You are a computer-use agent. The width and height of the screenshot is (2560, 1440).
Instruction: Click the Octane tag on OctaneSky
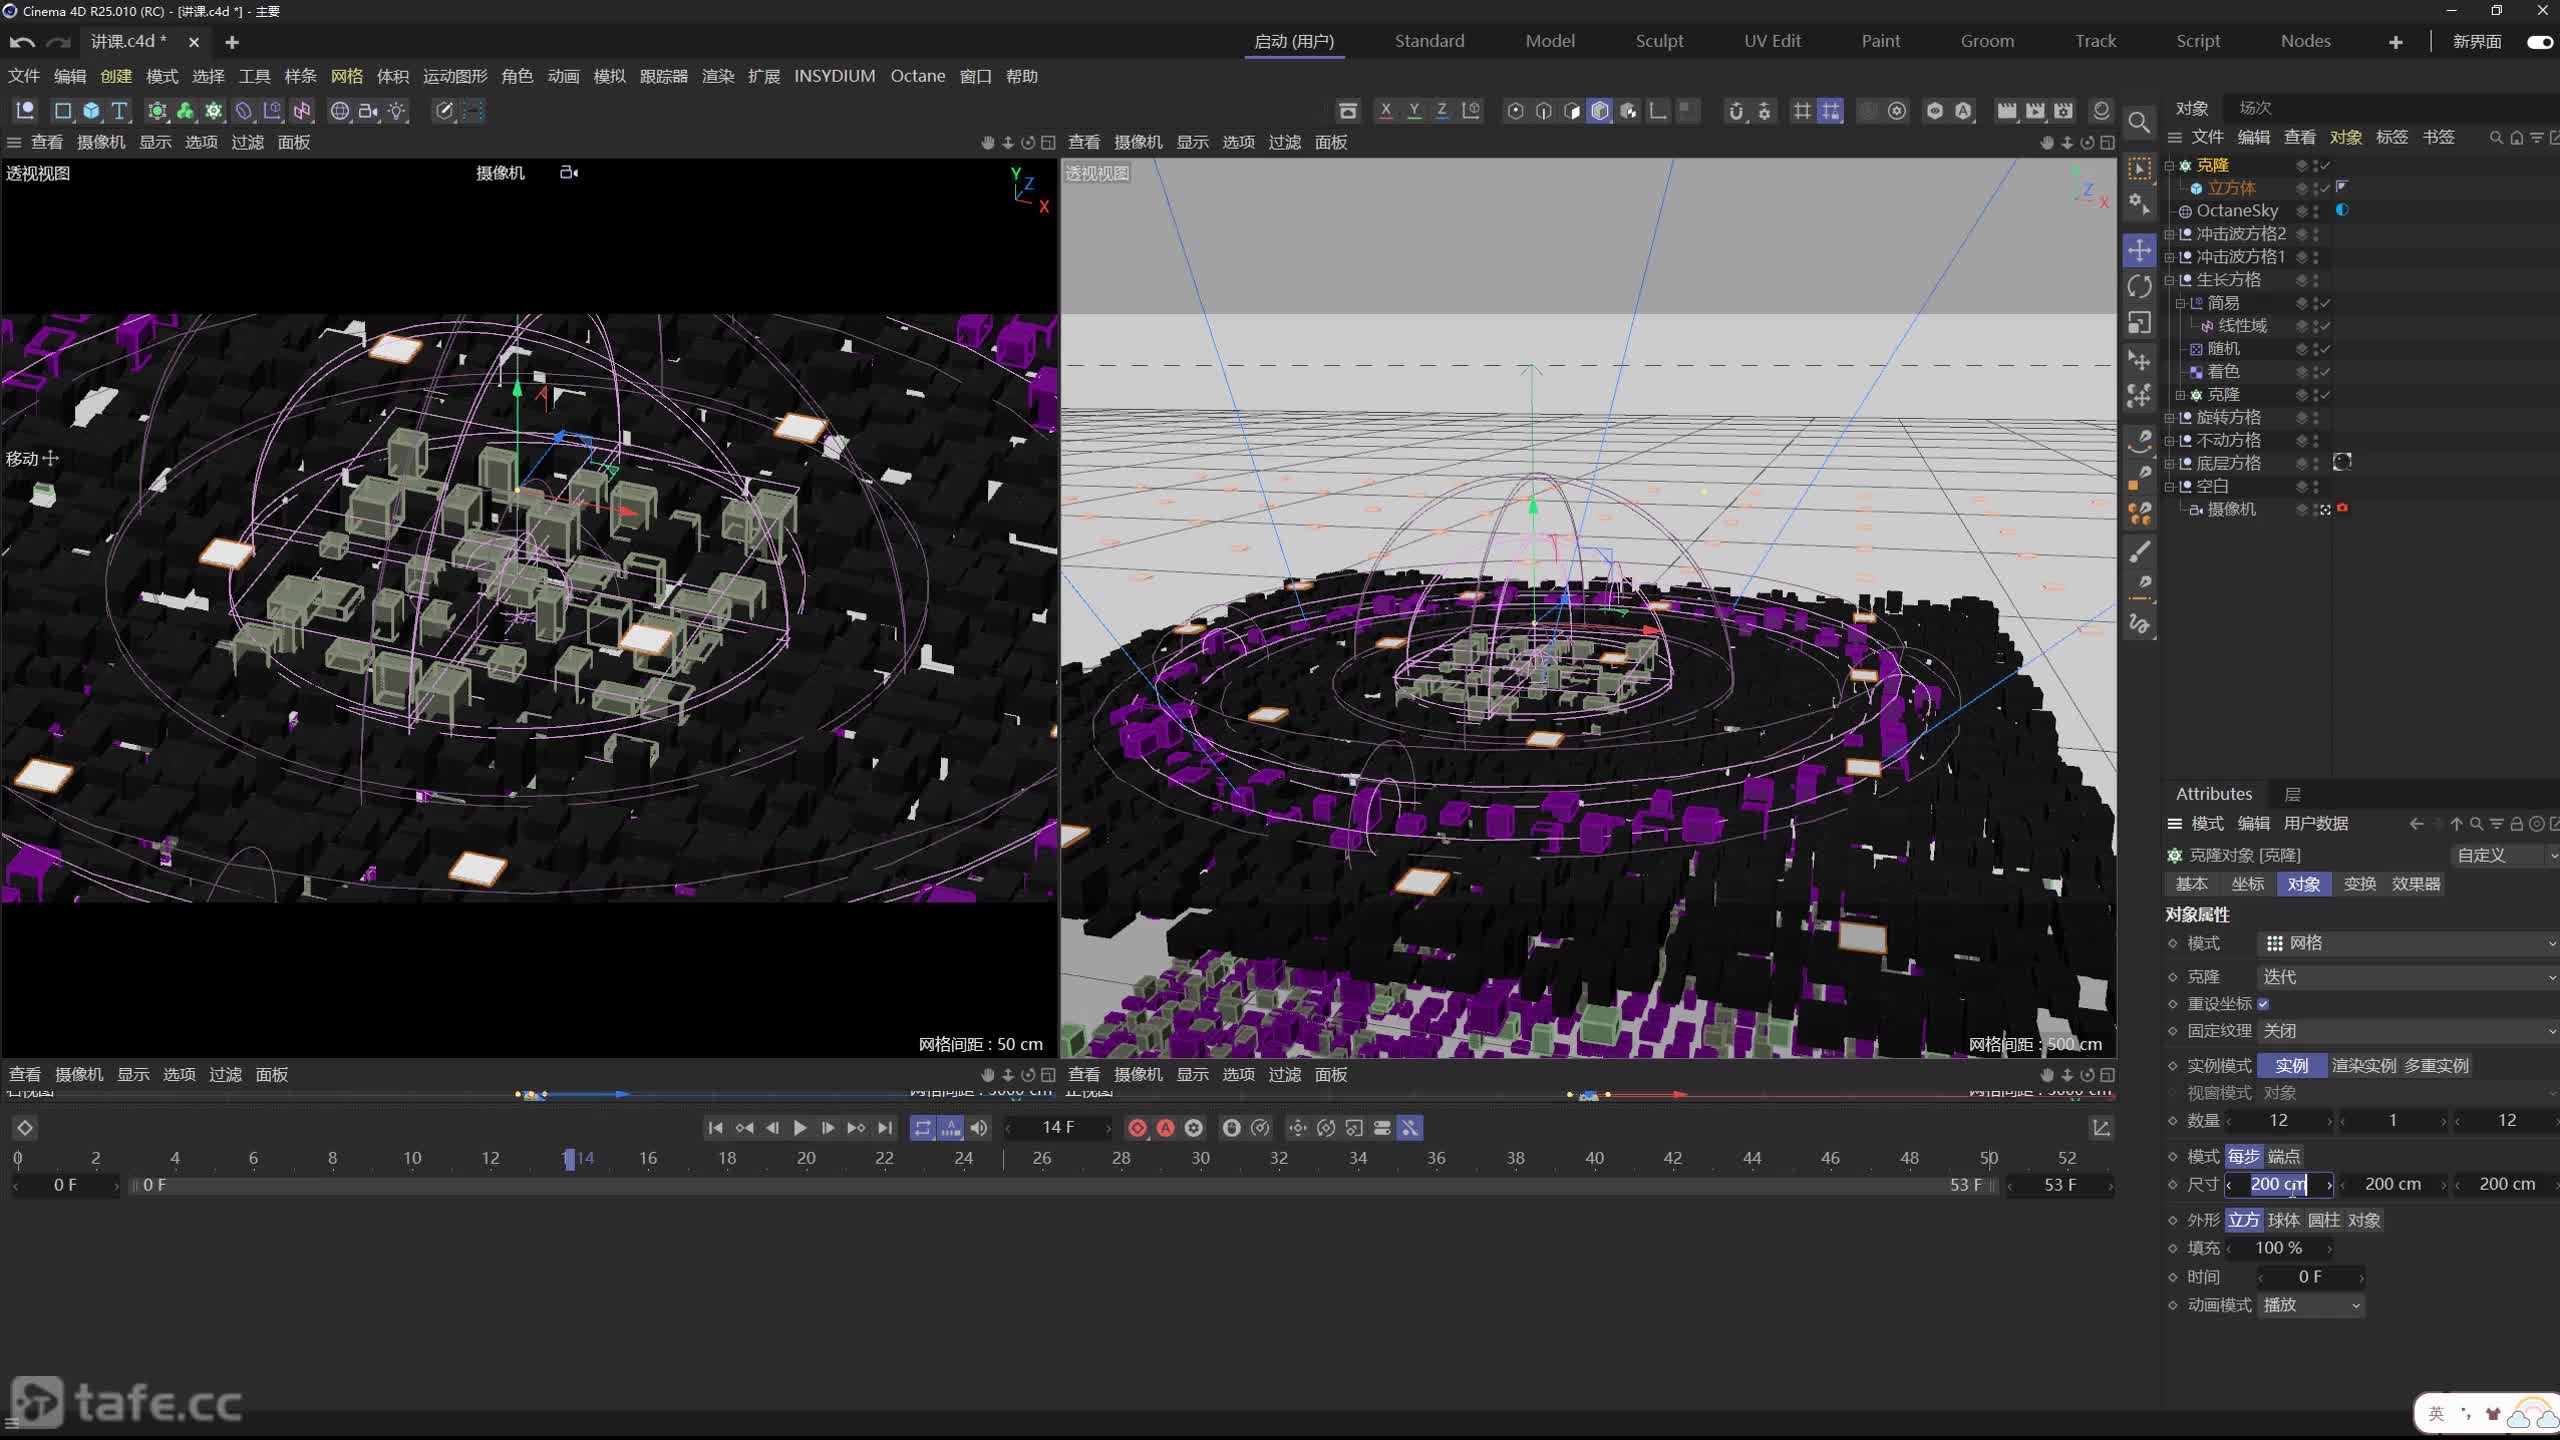pyautogui.click(x=2342, y=210)
